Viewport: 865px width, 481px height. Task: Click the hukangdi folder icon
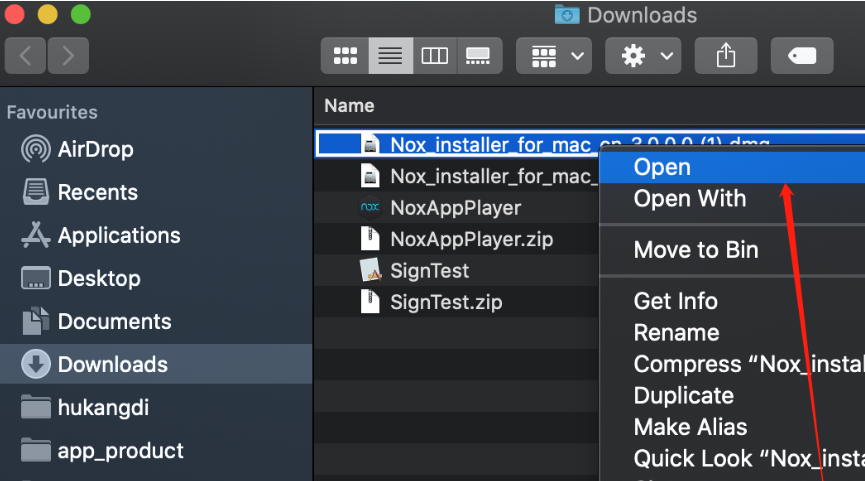click(36, 407)
